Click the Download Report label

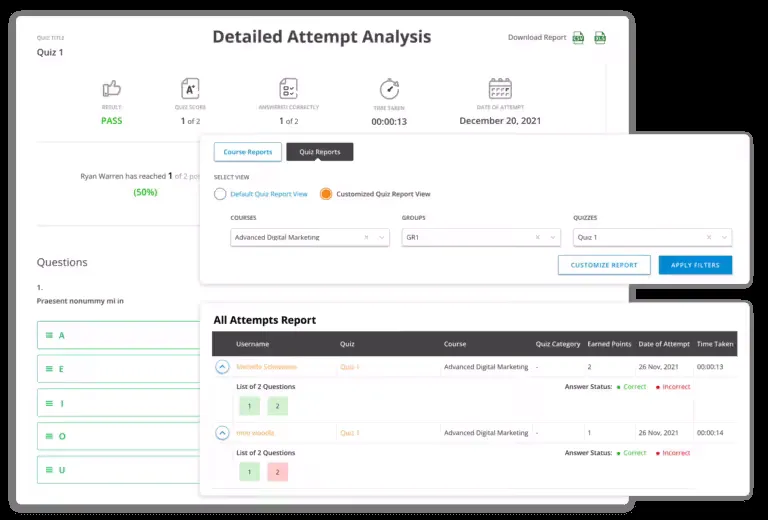click(537, 37)
